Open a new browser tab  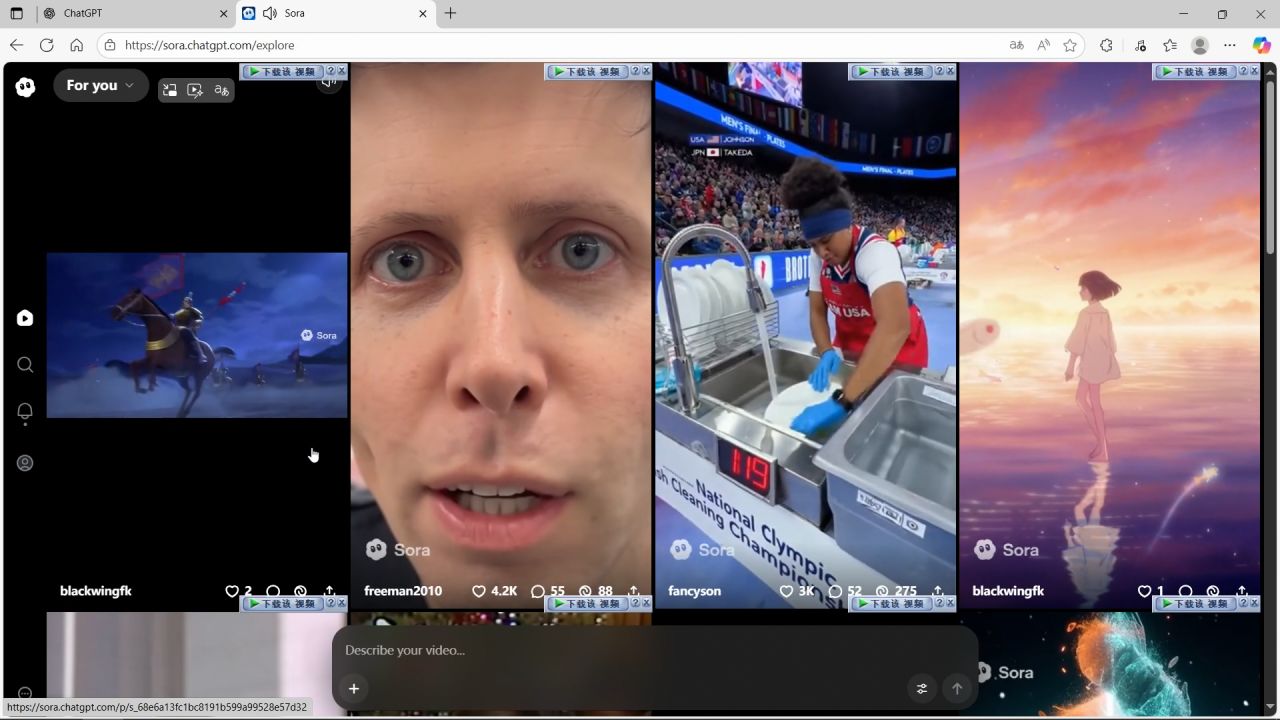coord(451,14)
